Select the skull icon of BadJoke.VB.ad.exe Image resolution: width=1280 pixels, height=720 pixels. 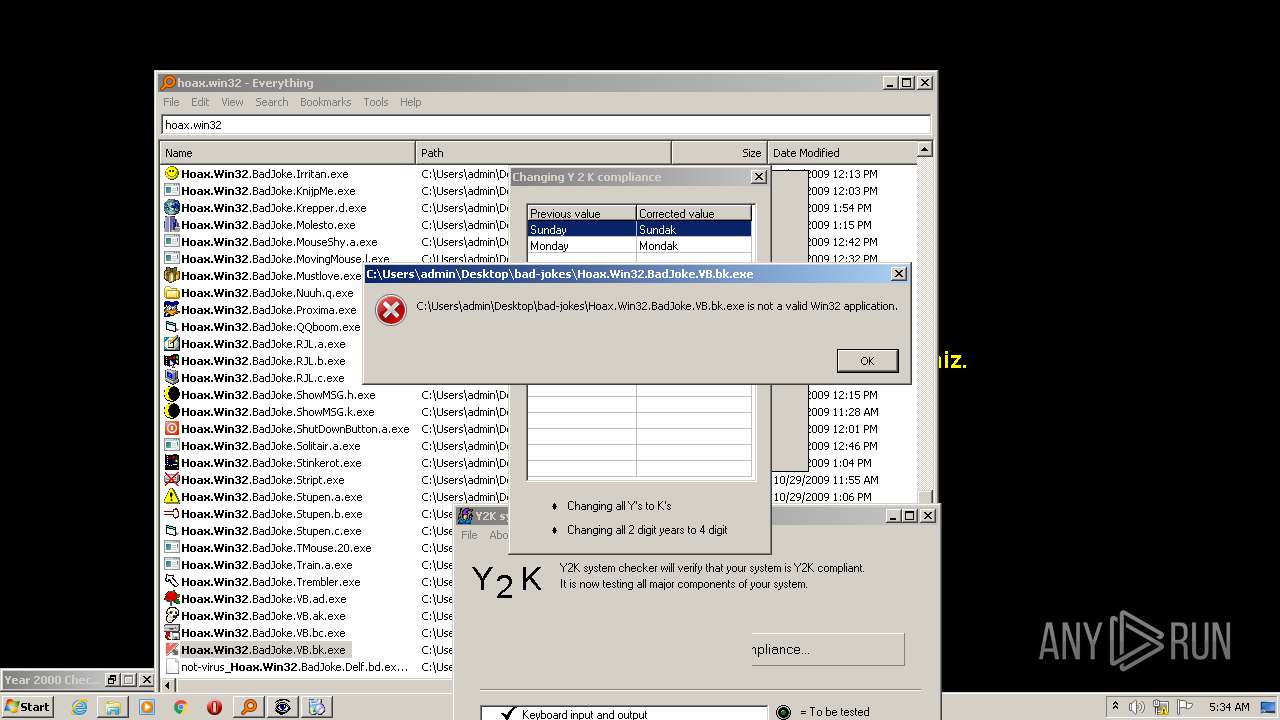(x=172, y=598)
